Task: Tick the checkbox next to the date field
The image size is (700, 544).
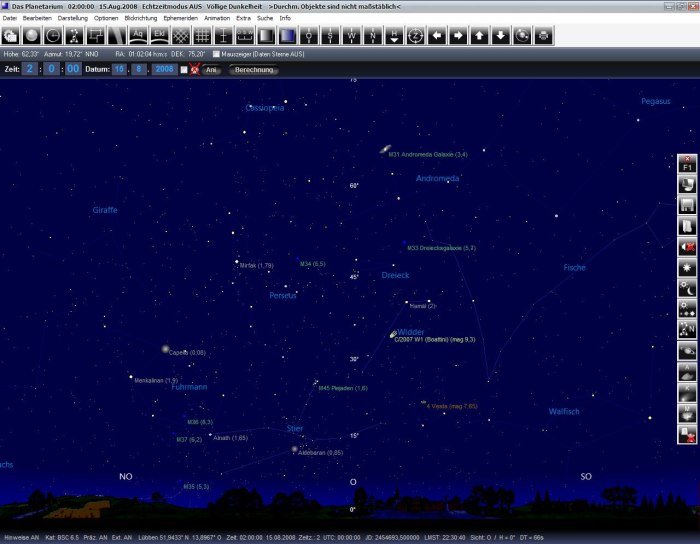Action: 183,70
